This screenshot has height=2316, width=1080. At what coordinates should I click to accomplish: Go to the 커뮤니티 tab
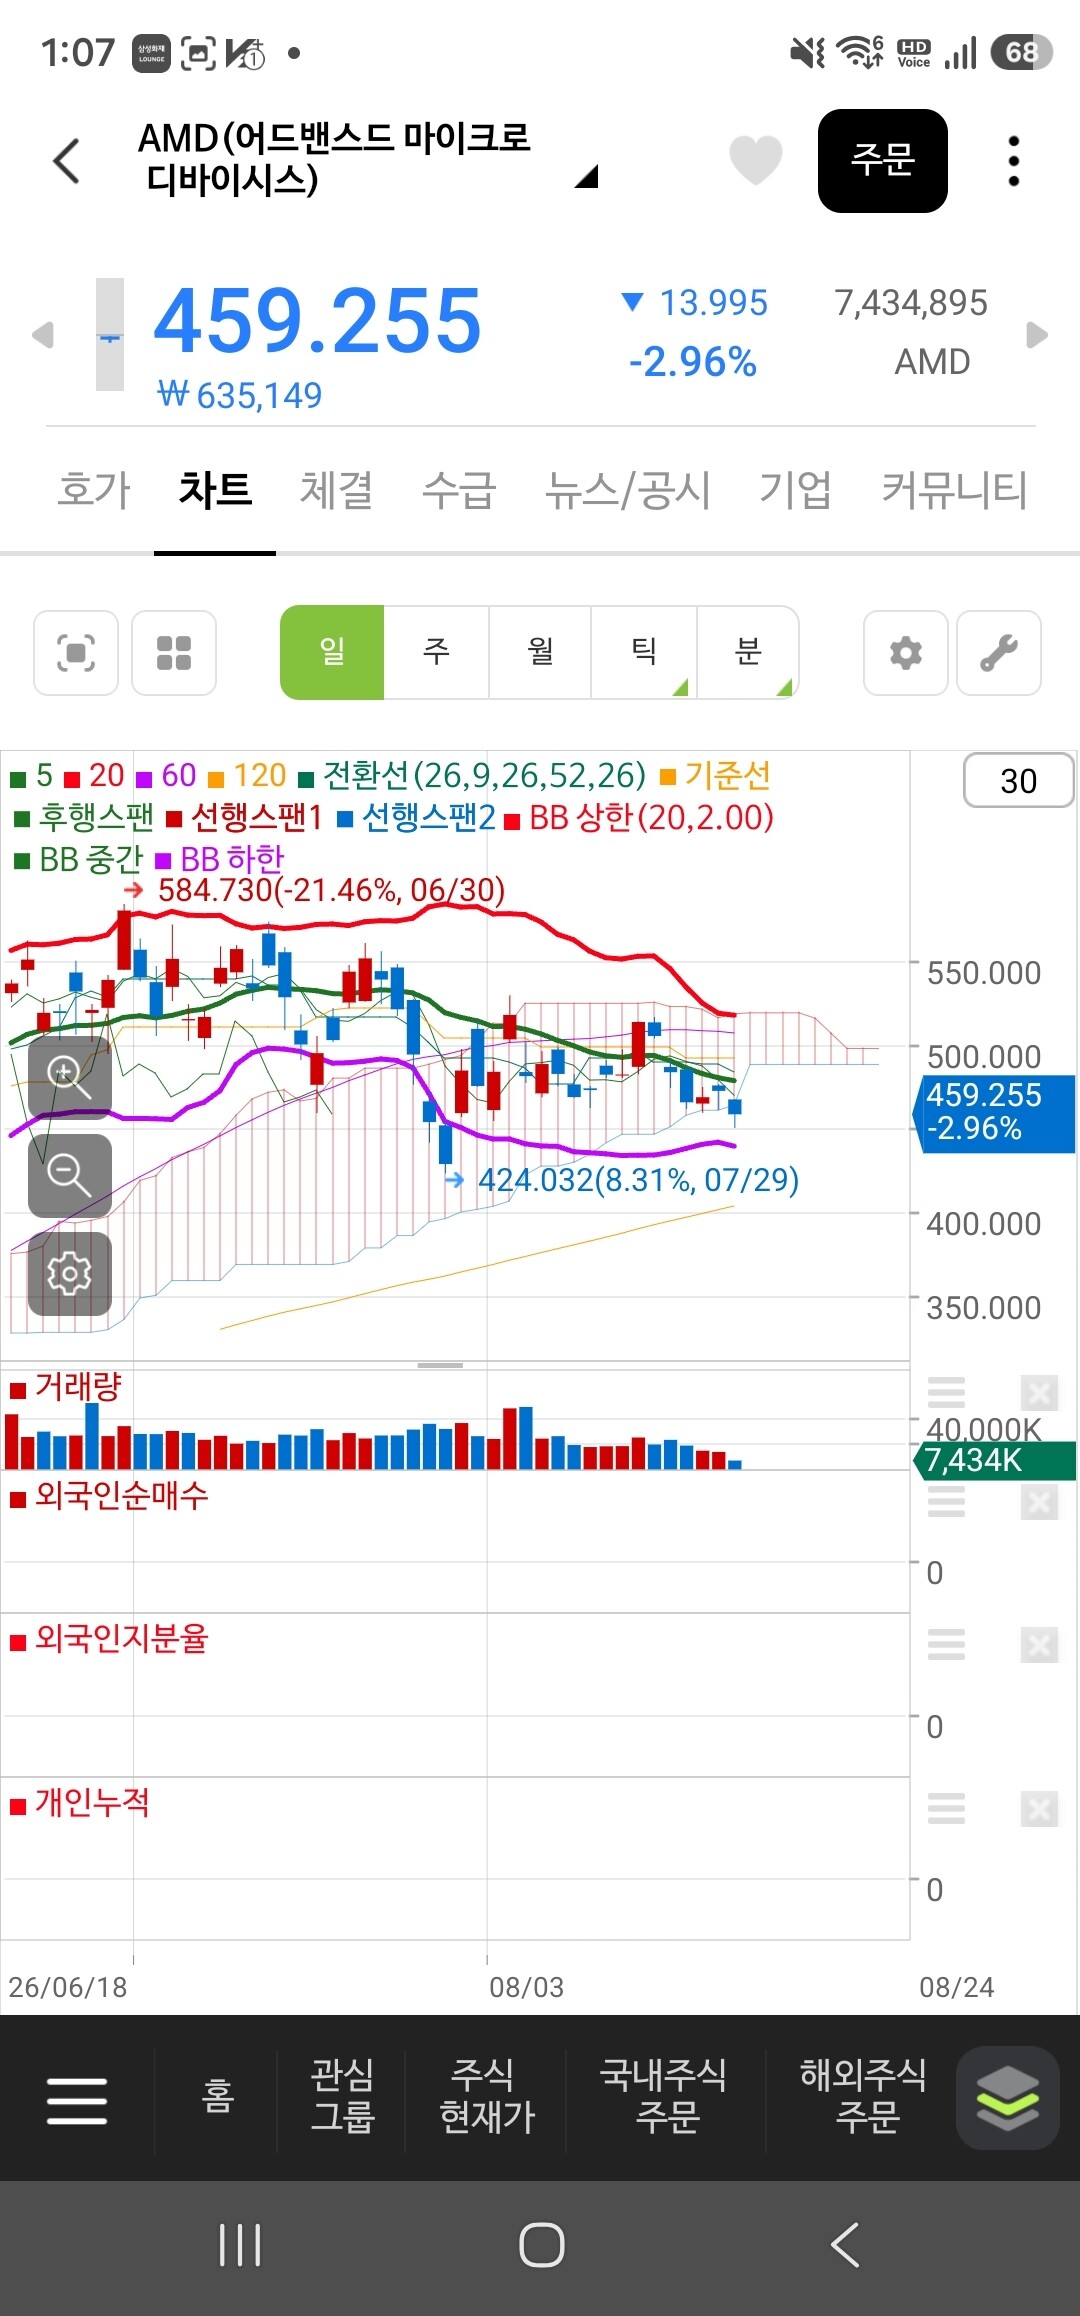pyautogui.click(x=954, y=490)
